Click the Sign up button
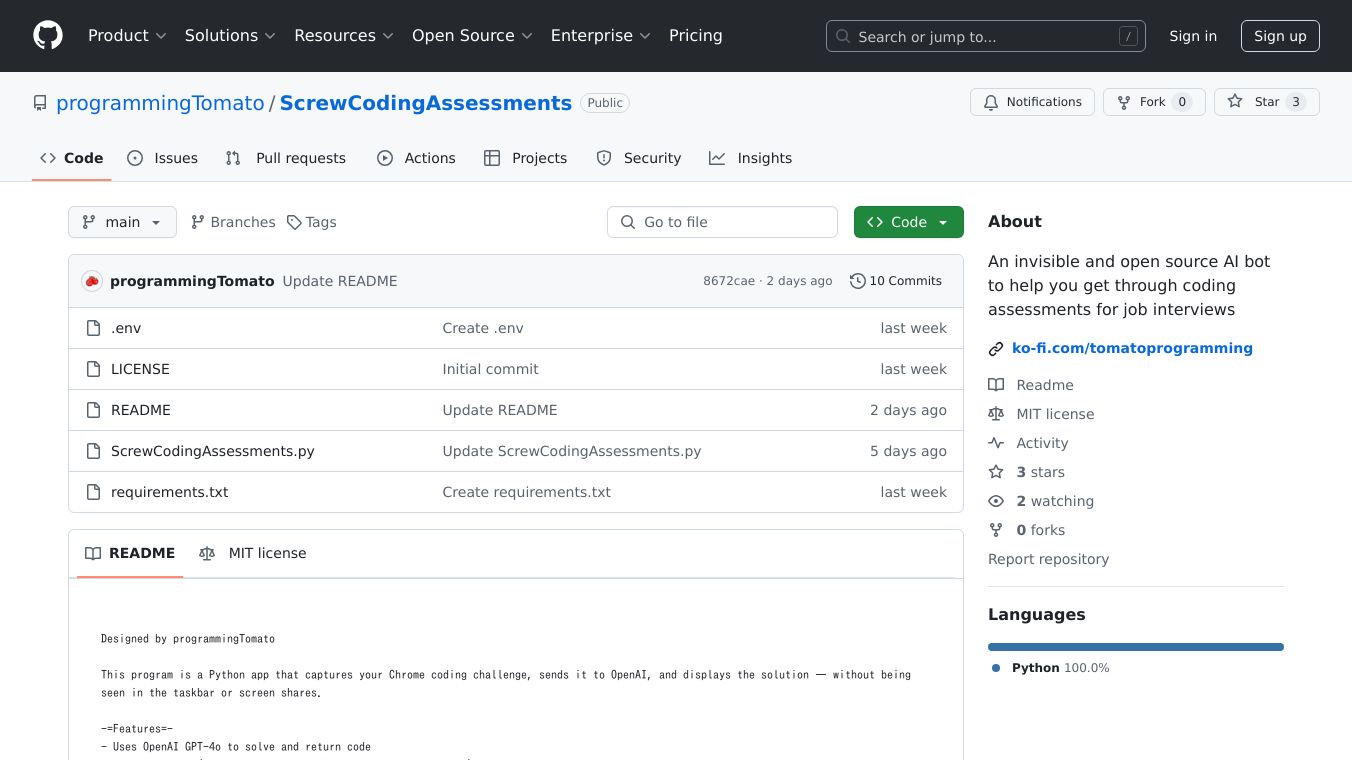 click(x=1280, y=36)
